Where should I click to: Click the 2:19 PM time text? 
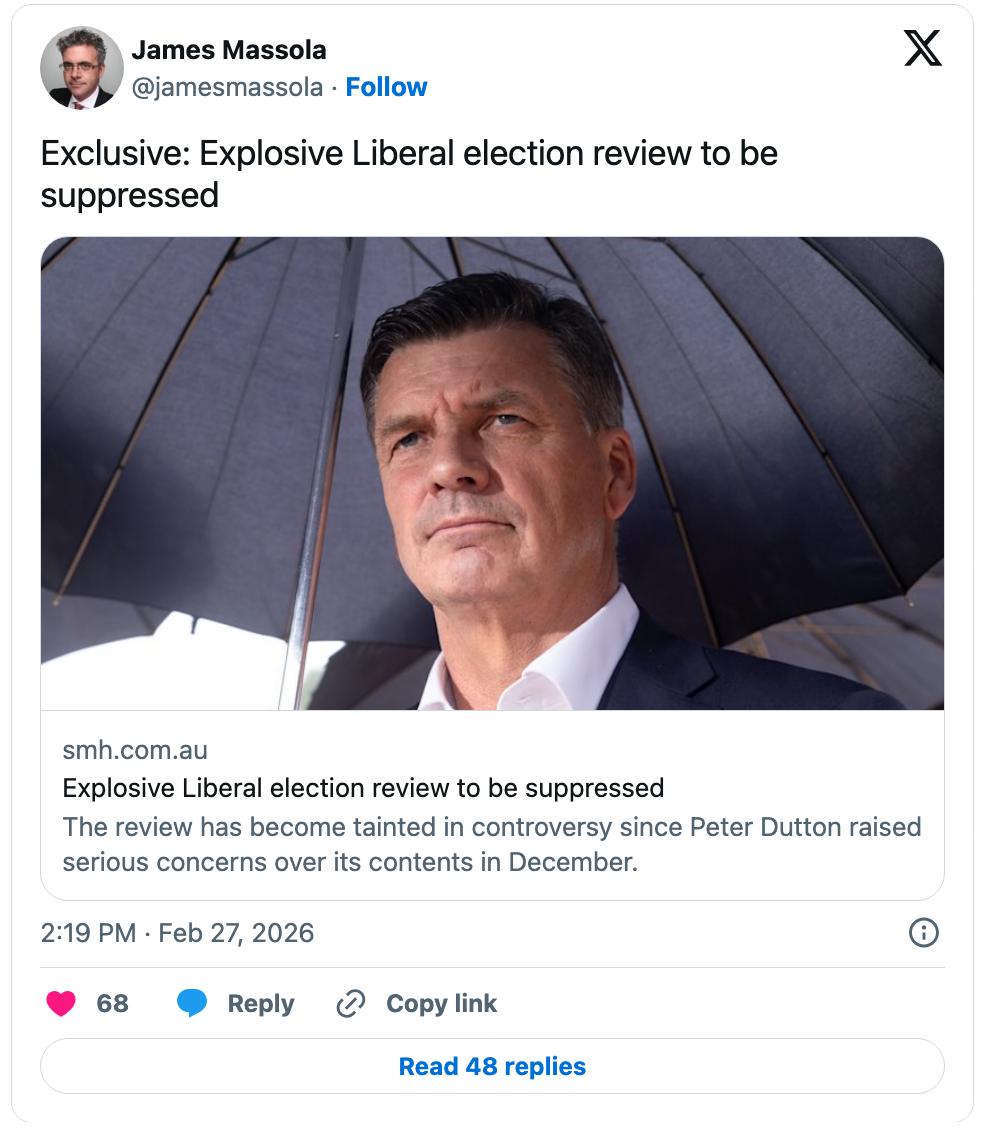click(x=88, y=933)
